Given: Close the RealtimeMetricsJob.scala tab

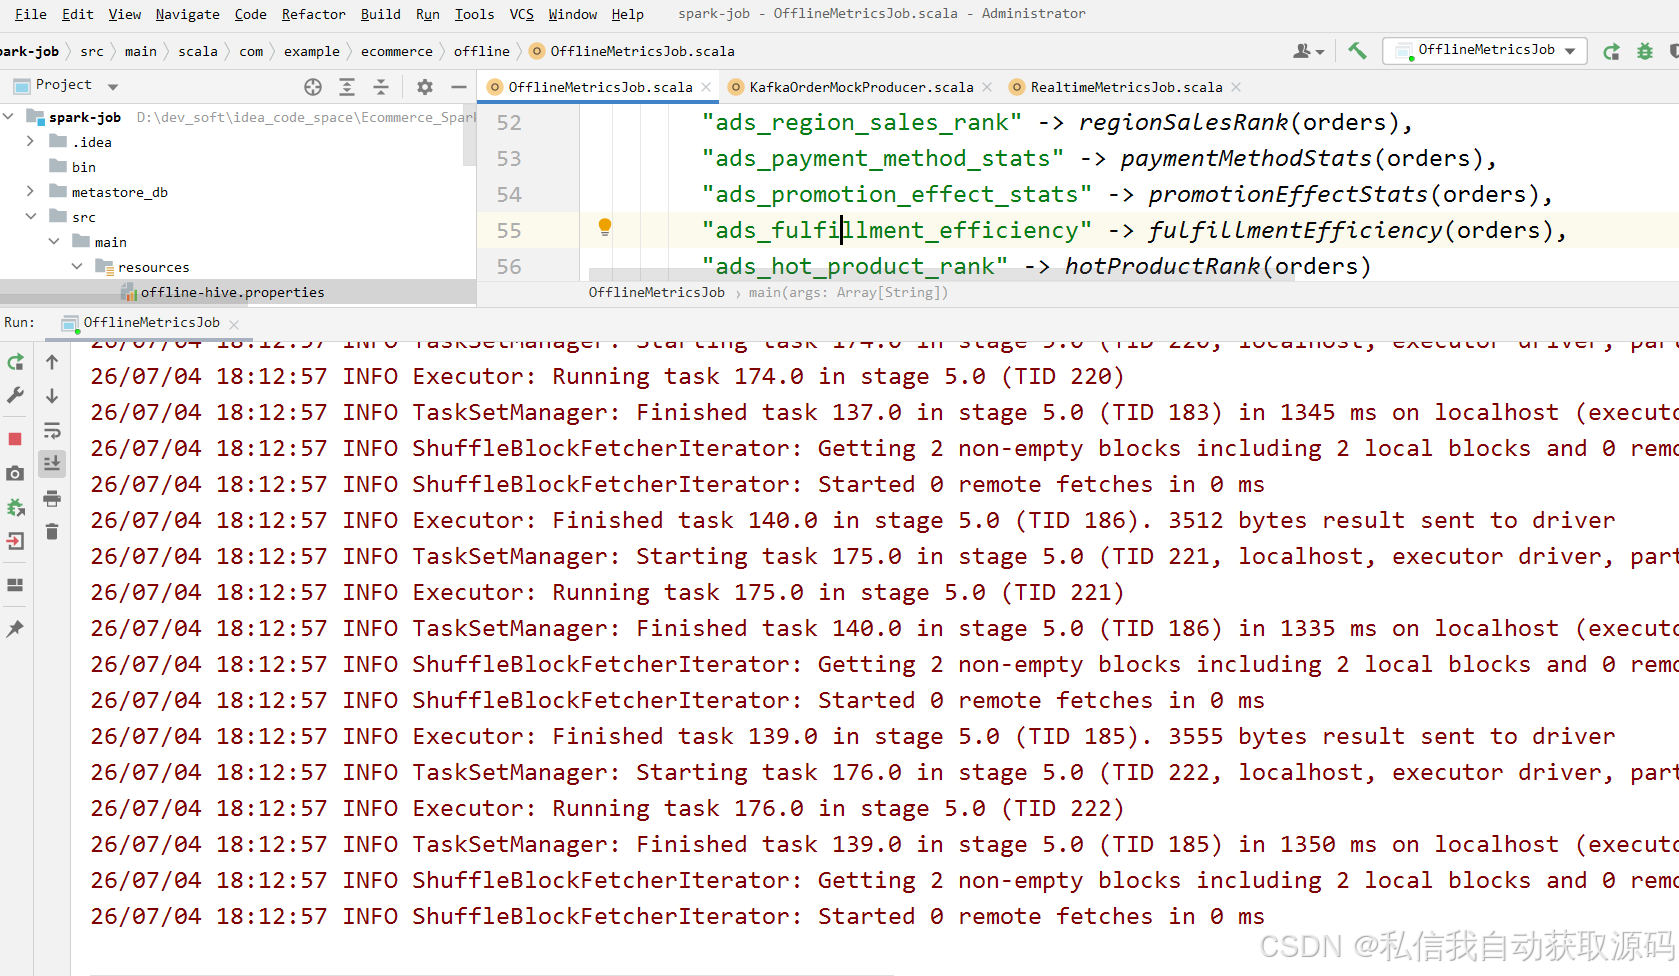Looking at the screenshot, I should tap(1236, 87).
